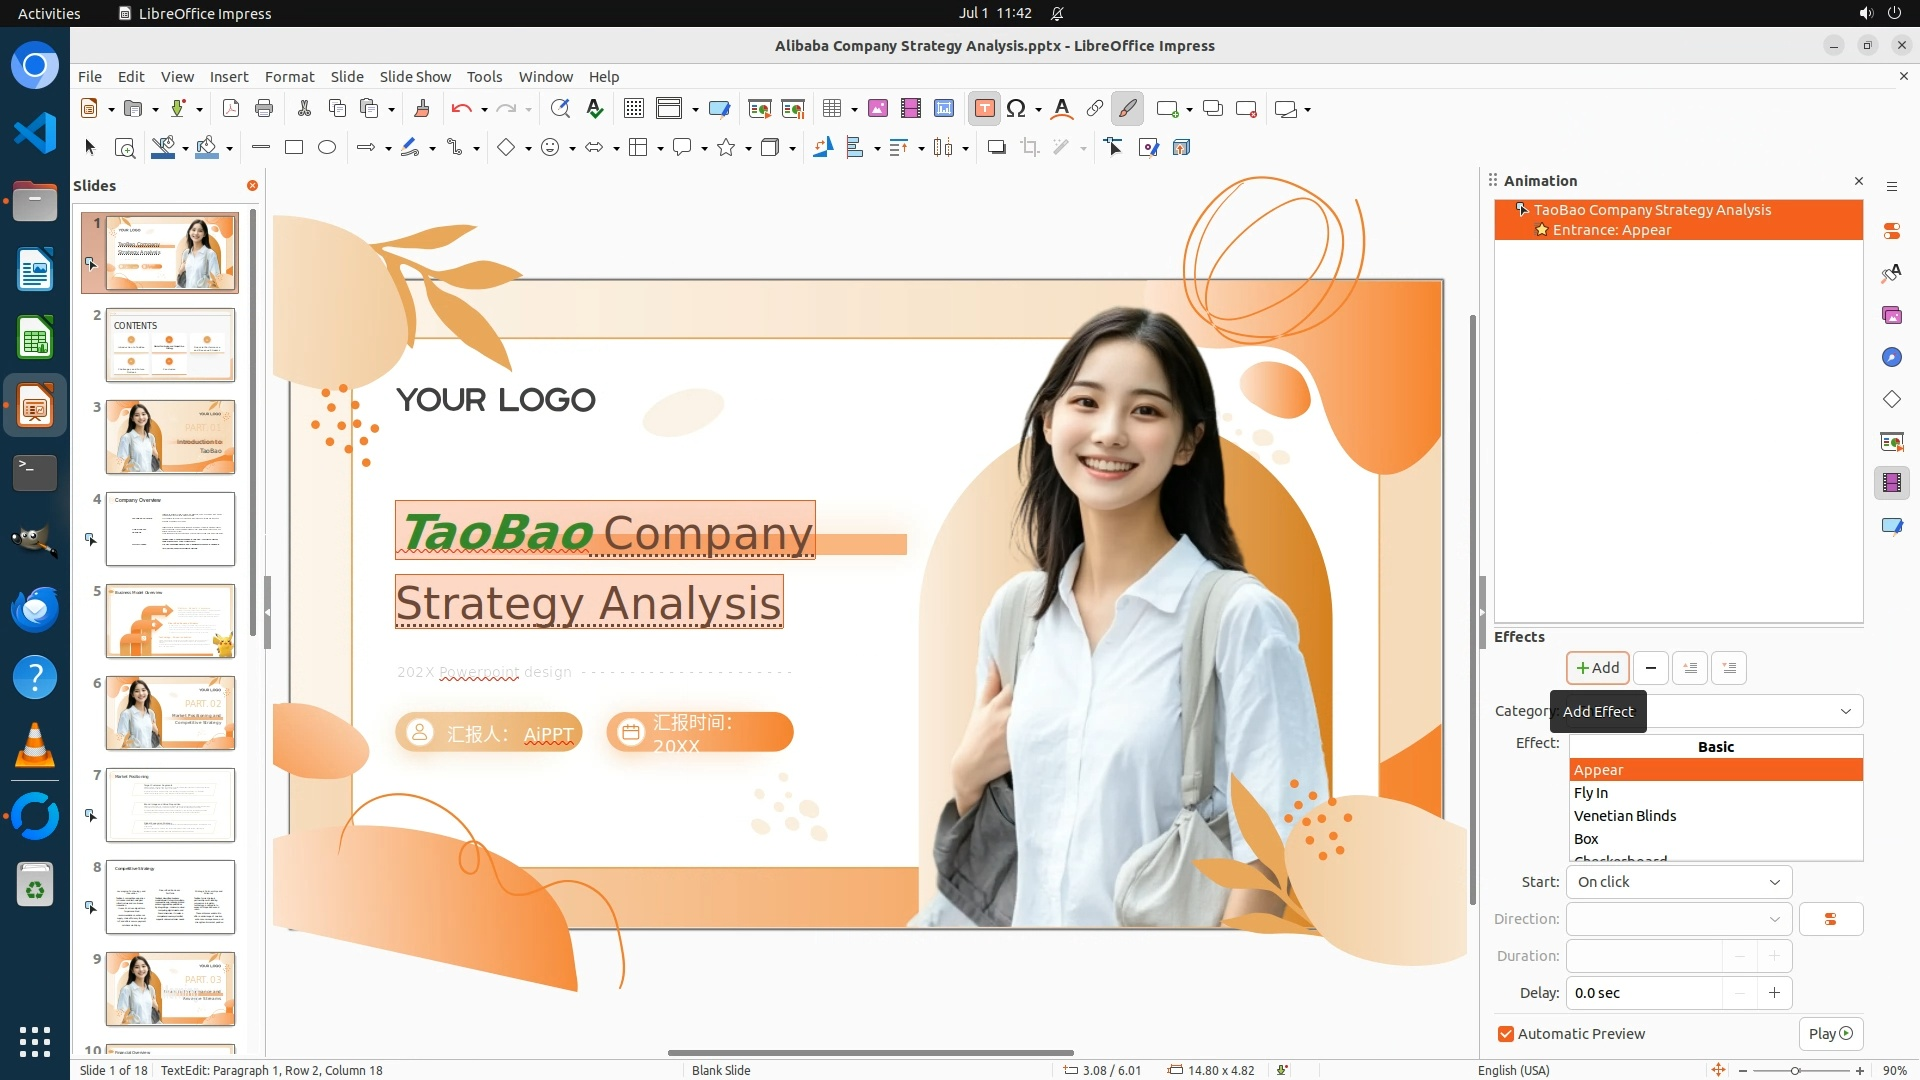Open the Navigator sidebar icon

(1891, 357)
